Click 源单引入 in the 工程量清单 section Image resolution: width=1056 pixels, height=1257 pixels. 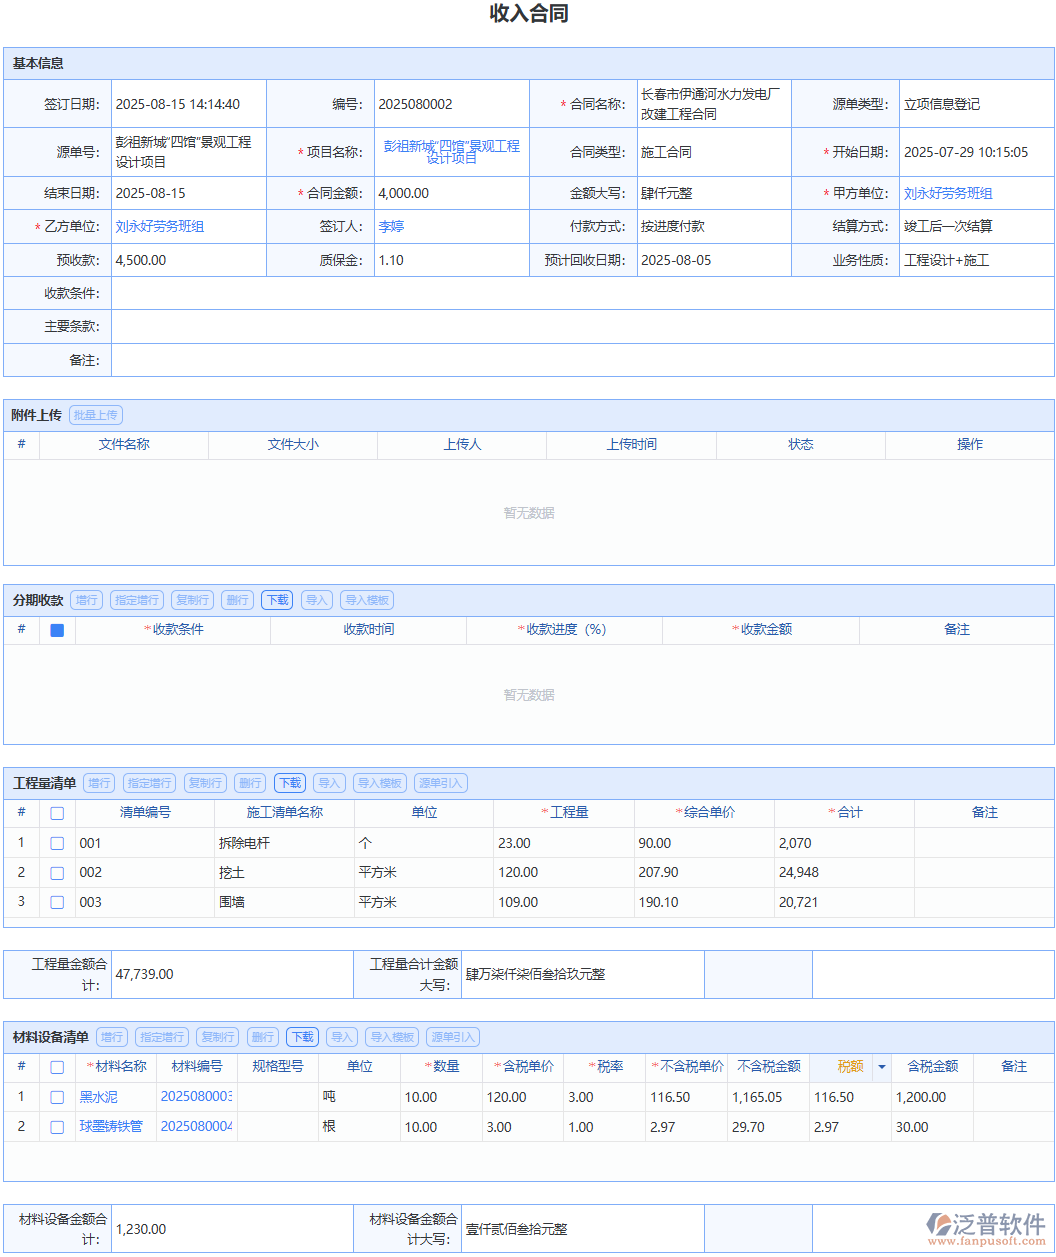click(x=441, y=783)
